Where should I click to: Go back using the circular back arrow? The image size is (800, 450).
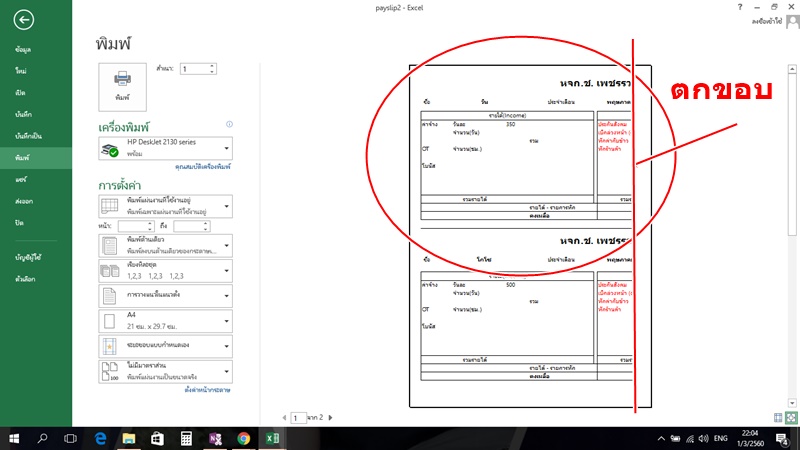point(23,20)
